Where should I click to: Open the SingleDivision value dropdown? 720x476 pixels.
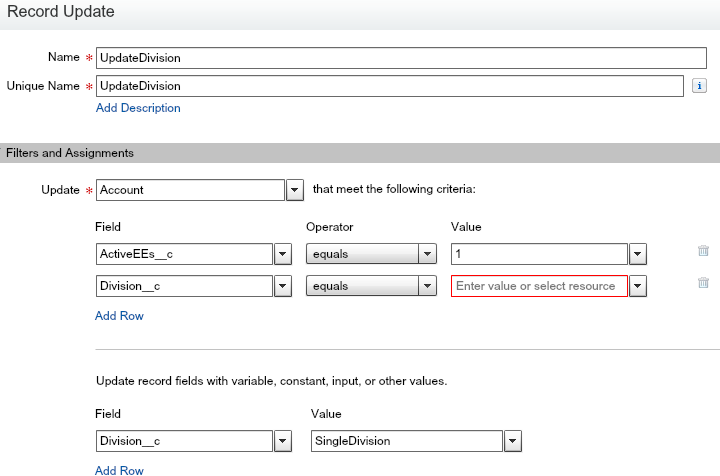513,441
